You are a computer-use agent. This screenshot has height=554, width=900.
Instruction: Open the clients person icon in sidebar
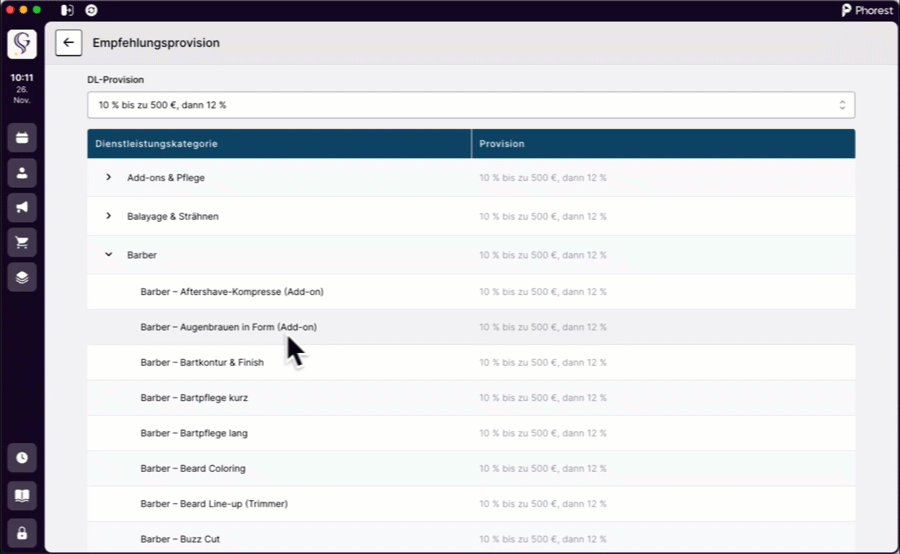coord(22,173)
